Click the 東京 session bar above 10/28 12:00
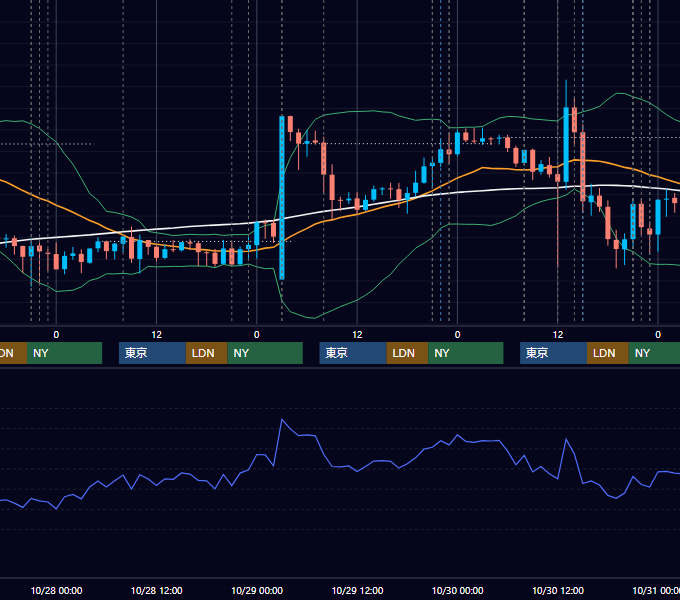The image size is (680, 600). [152, 353]
